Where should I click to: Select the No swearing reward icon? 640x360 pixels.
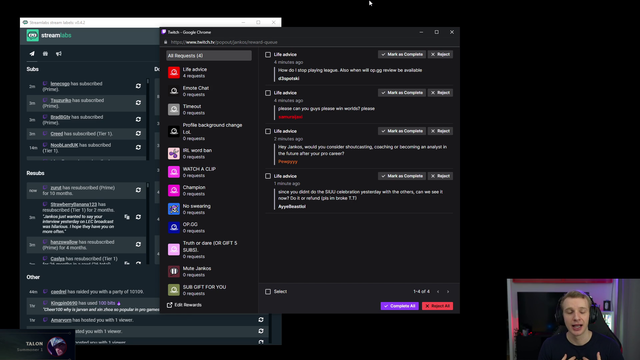coord(173,209)
